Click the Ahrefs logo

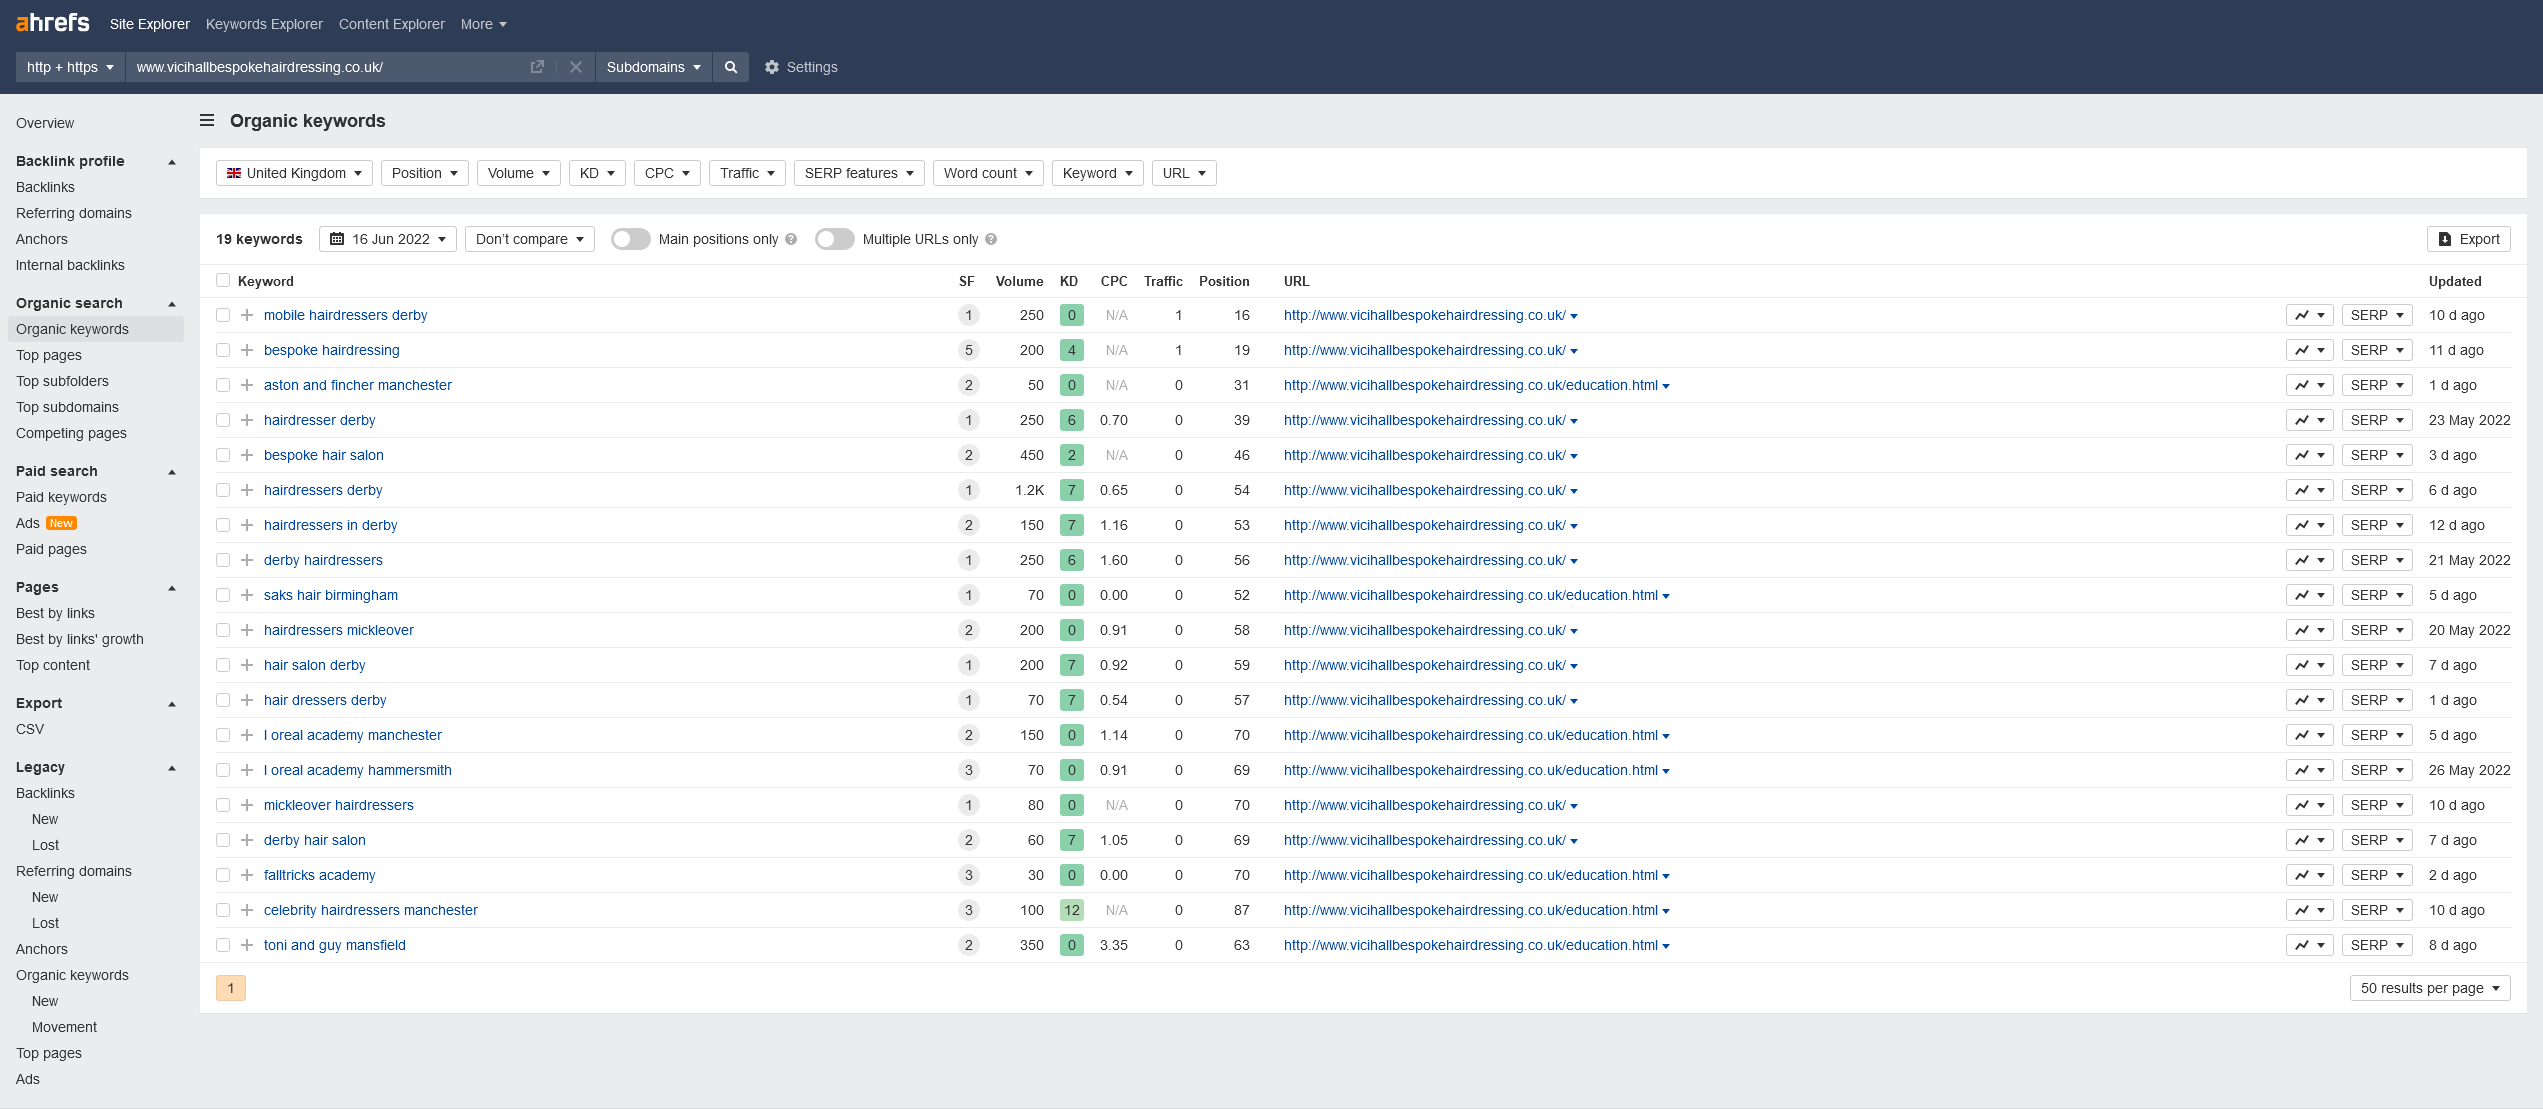pyautogui.click(x=52, y=22)
